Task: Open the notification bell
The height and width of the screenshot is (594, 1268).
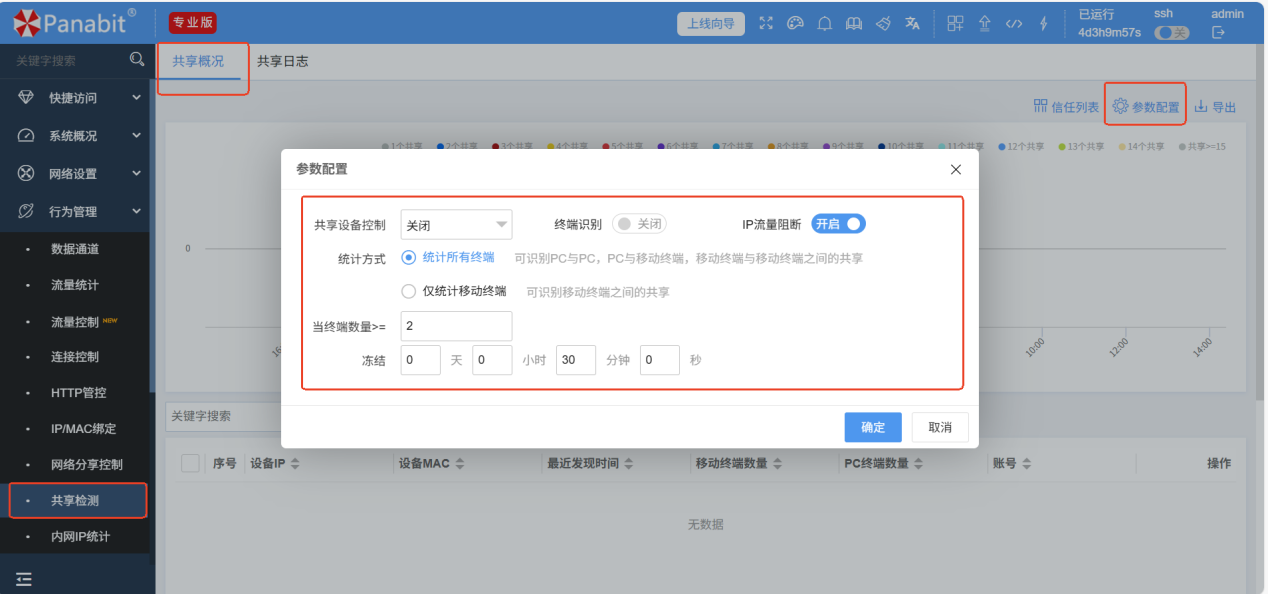Action: point(825,24)
